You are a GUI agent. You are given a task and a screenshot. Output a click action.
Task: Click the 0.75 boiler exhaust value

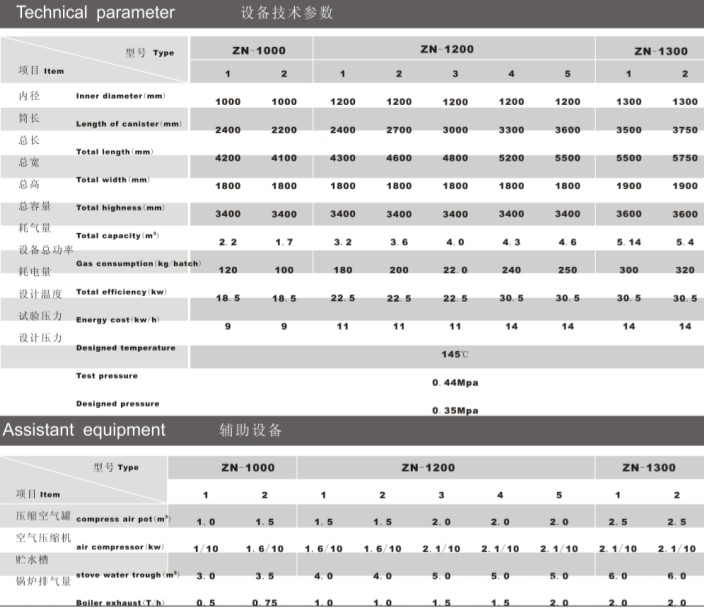264,604
